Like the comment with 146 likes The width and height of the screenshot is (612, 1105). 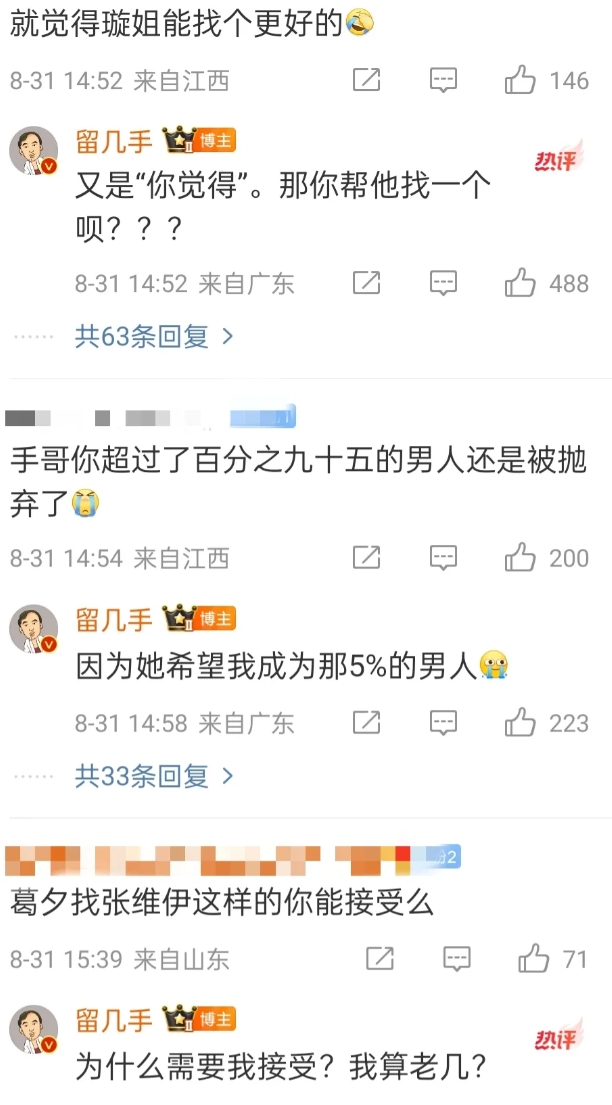[520, 80]
